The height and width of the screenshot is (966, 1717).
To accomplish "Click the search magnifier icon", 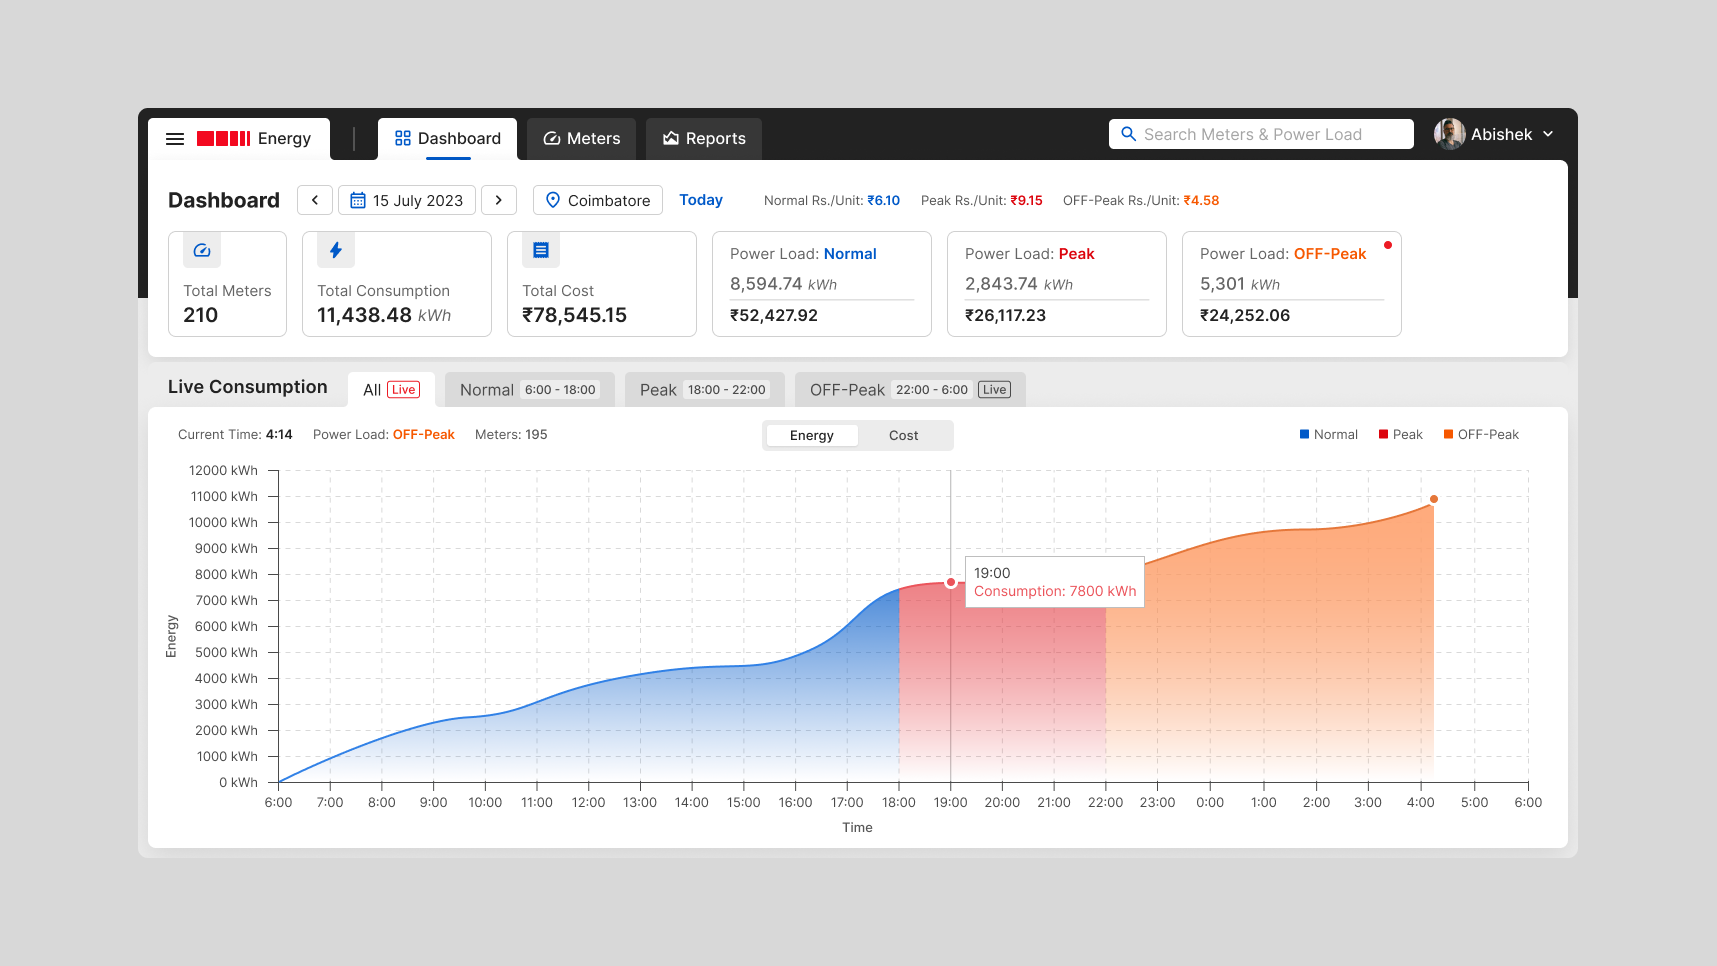I will (1129, 133).
